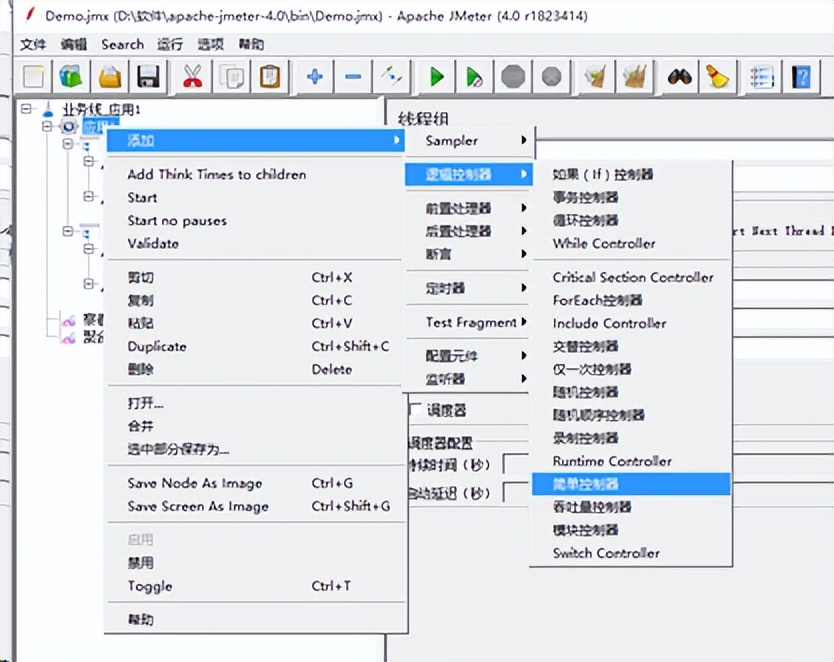
Task: Click the Cut scissors icon
Action: [x=192, y=77]
